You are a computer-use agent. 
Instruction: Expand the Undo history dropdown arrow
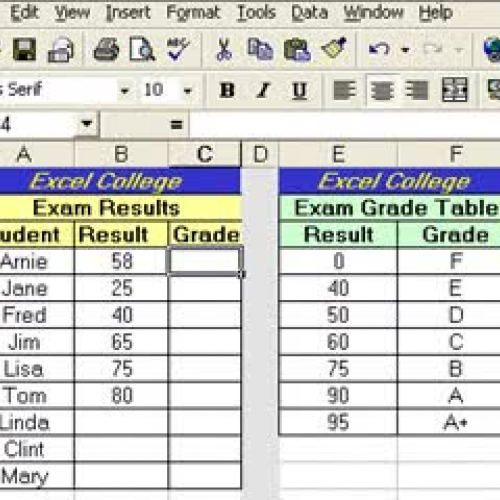405,50
